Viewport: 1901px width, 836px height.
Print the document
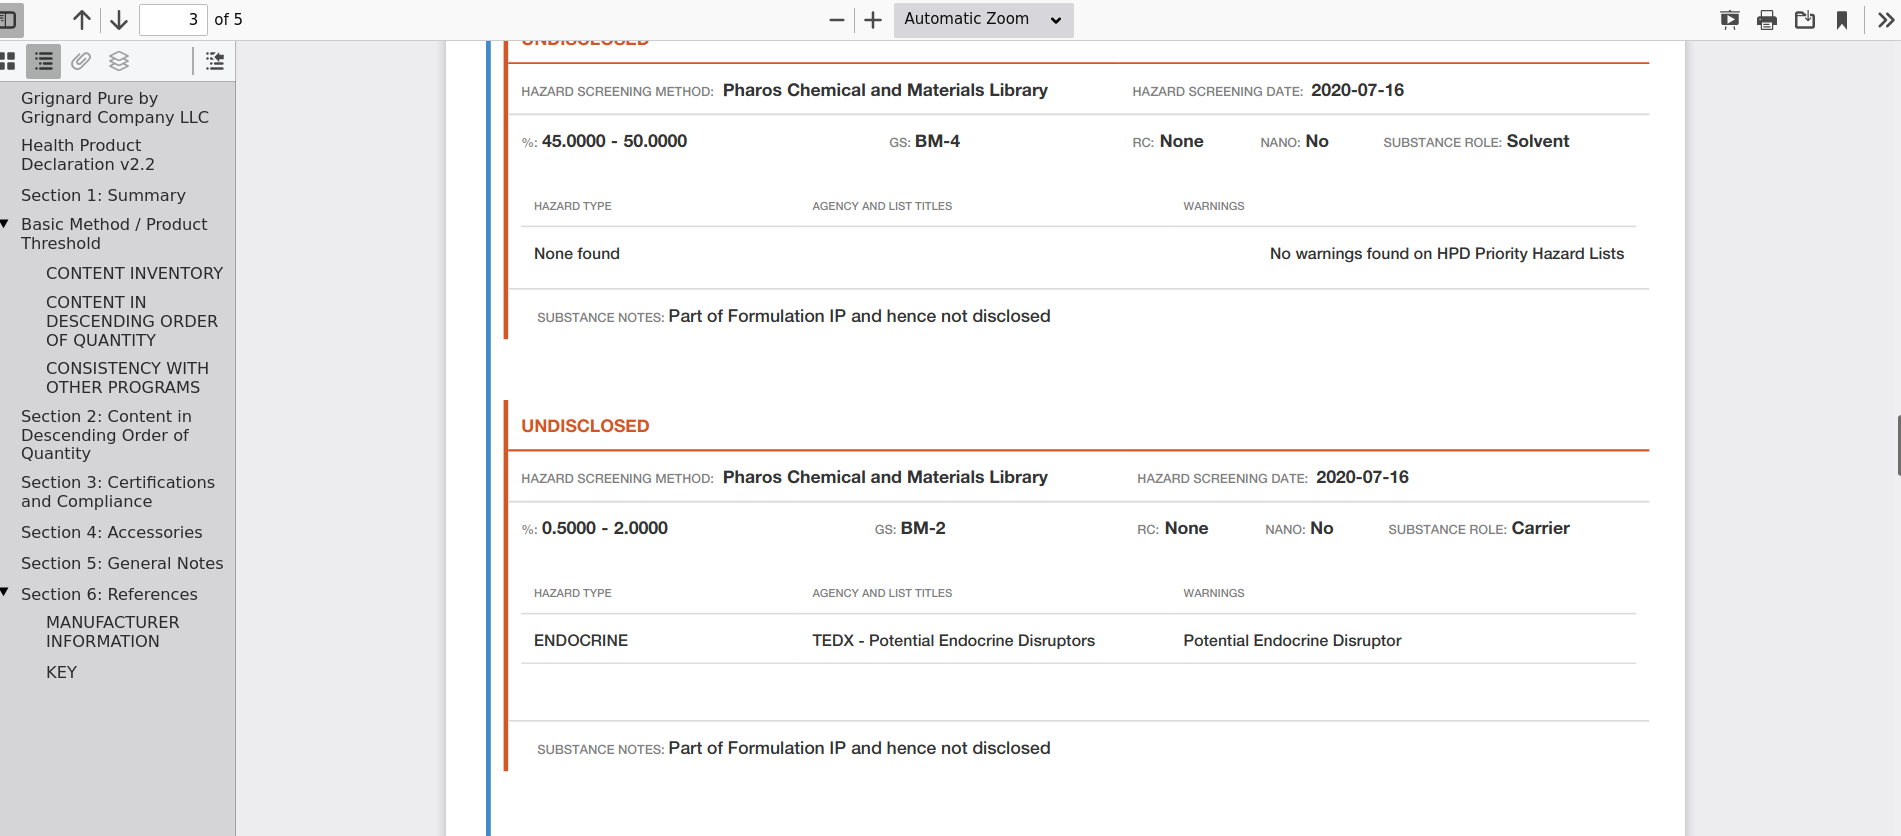tap(1767, 20)
